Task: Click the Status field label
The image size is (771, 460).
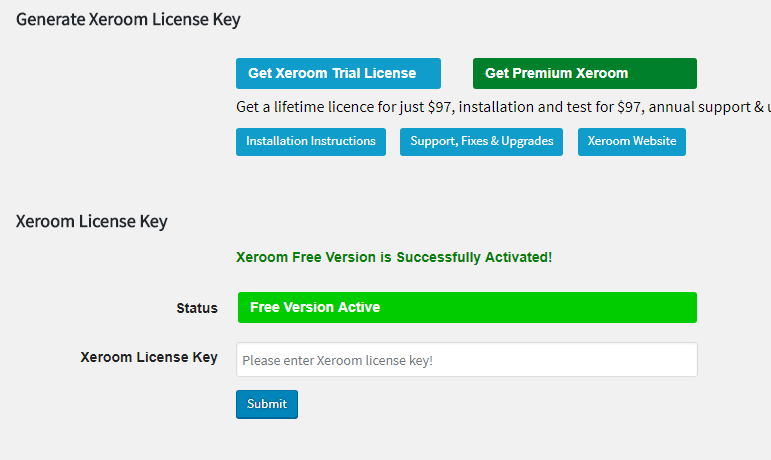Action: tap(197, 308)
